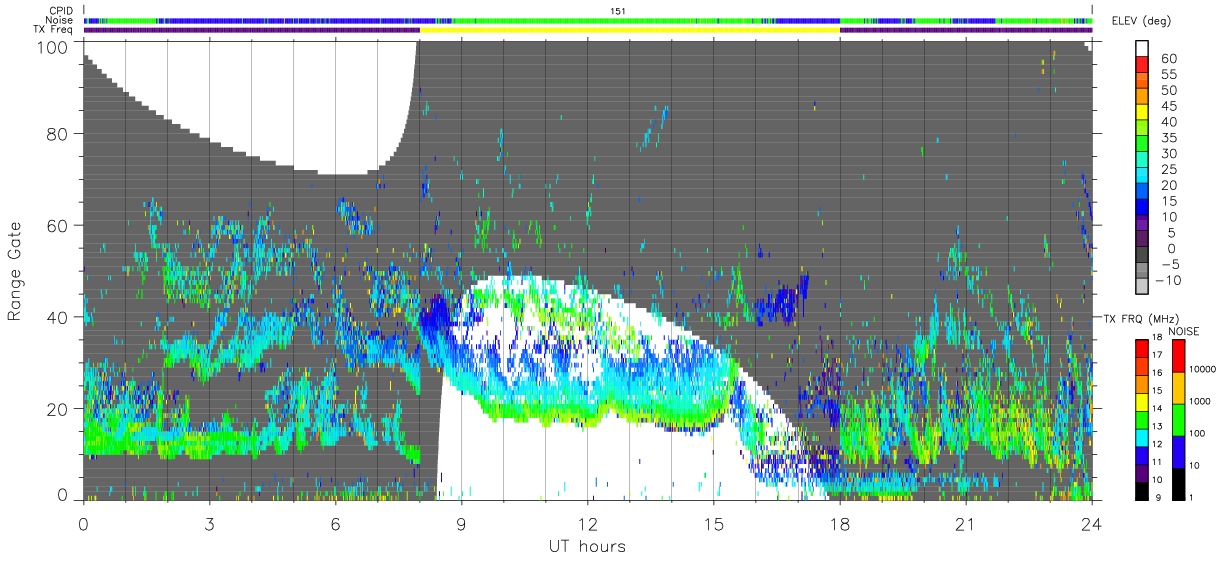
Task: Pick the blue NOISE swatch between 100 and 10
Action: [1178, 451]
